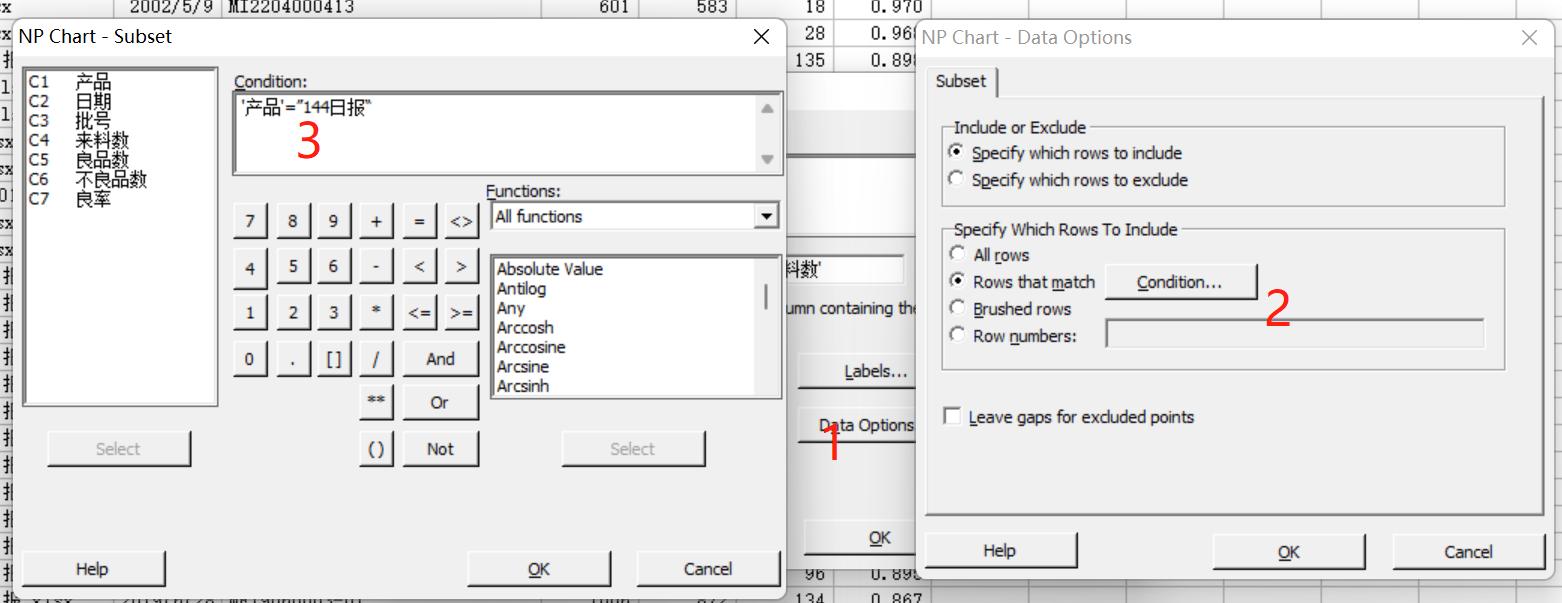Screen dimensions: 1562x603
Task: Enable 'Leave gaps for excluded points' checkbox
Action: 953,417
